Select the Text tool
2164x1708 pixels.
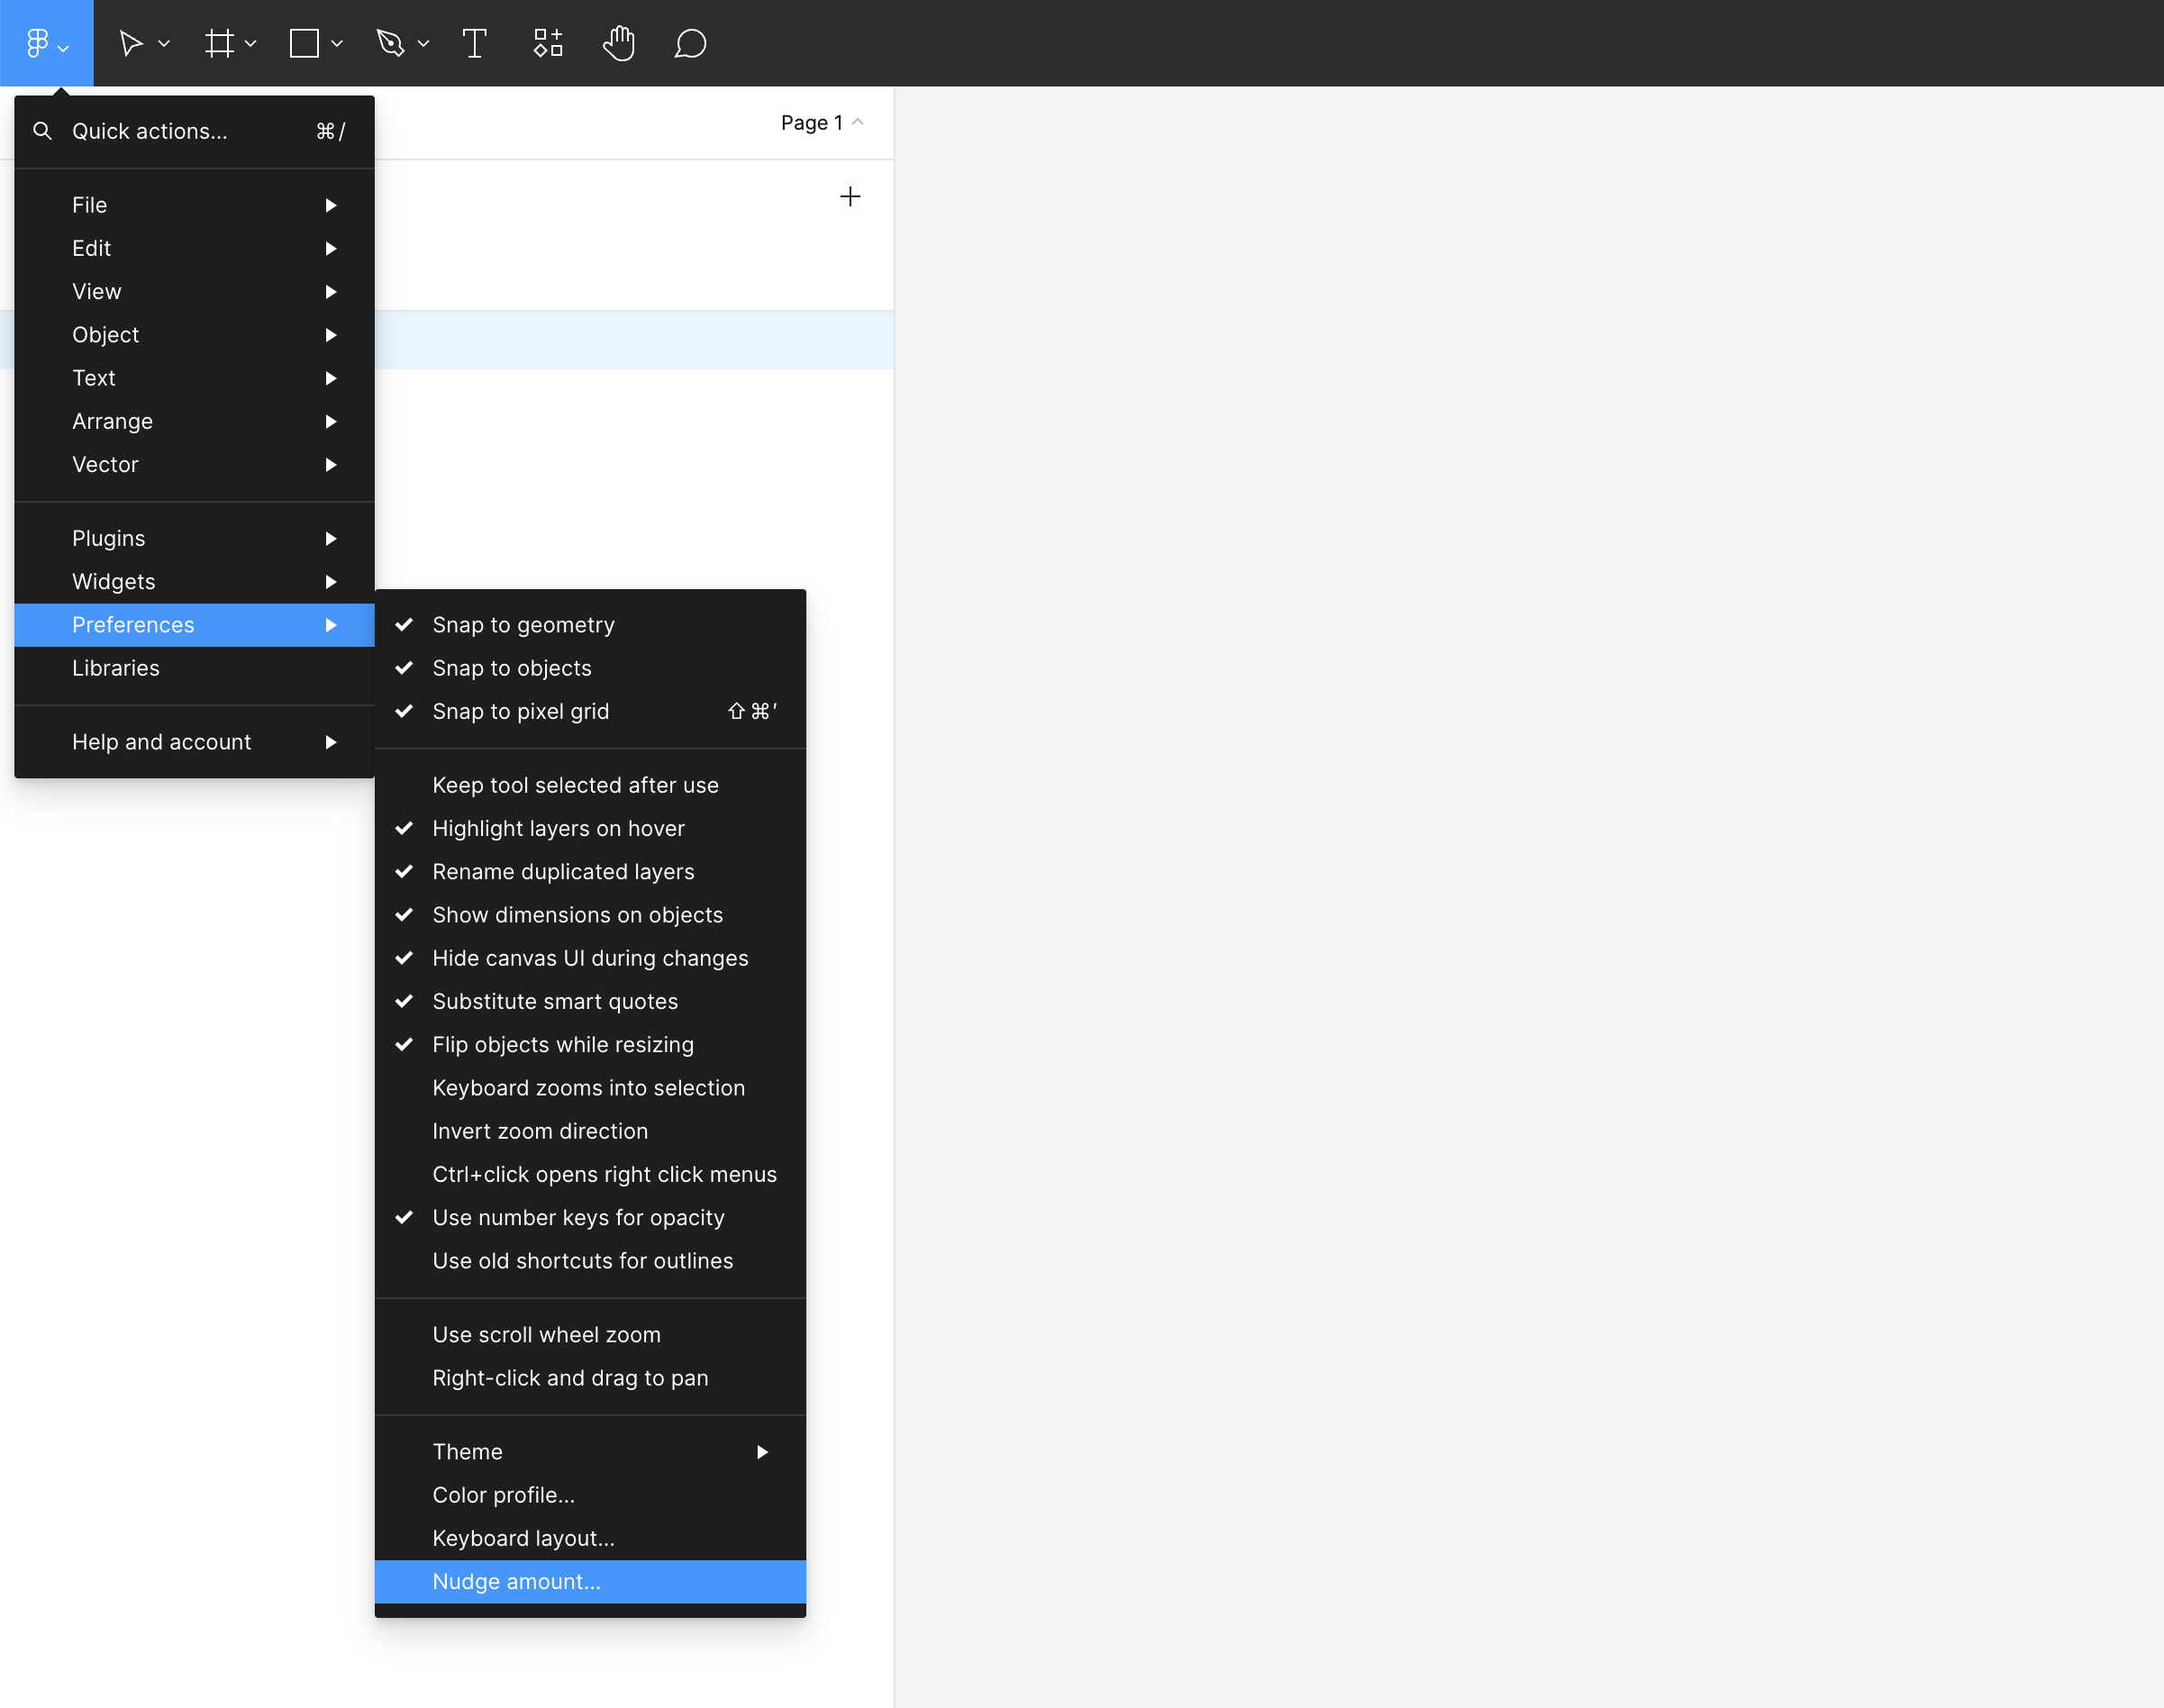[x=474, y=43]
